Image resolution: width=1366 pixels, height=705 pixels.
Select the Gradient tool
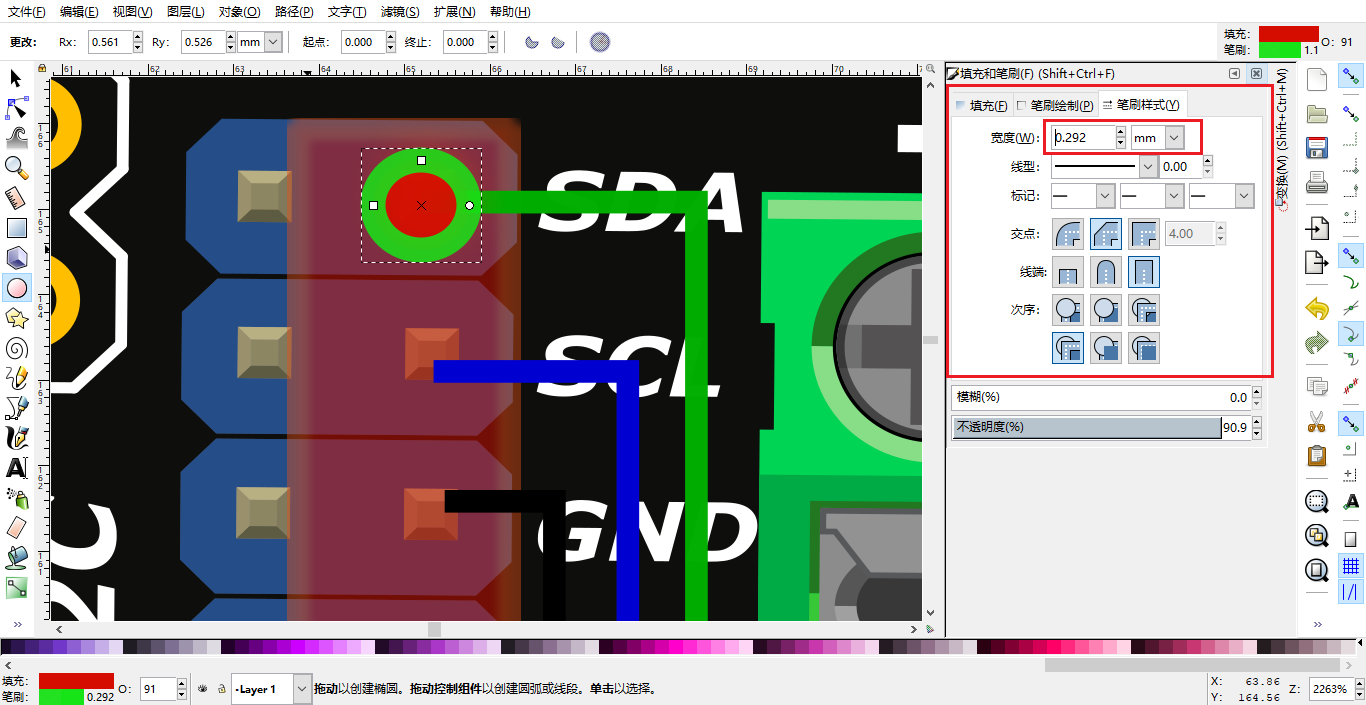16,587
